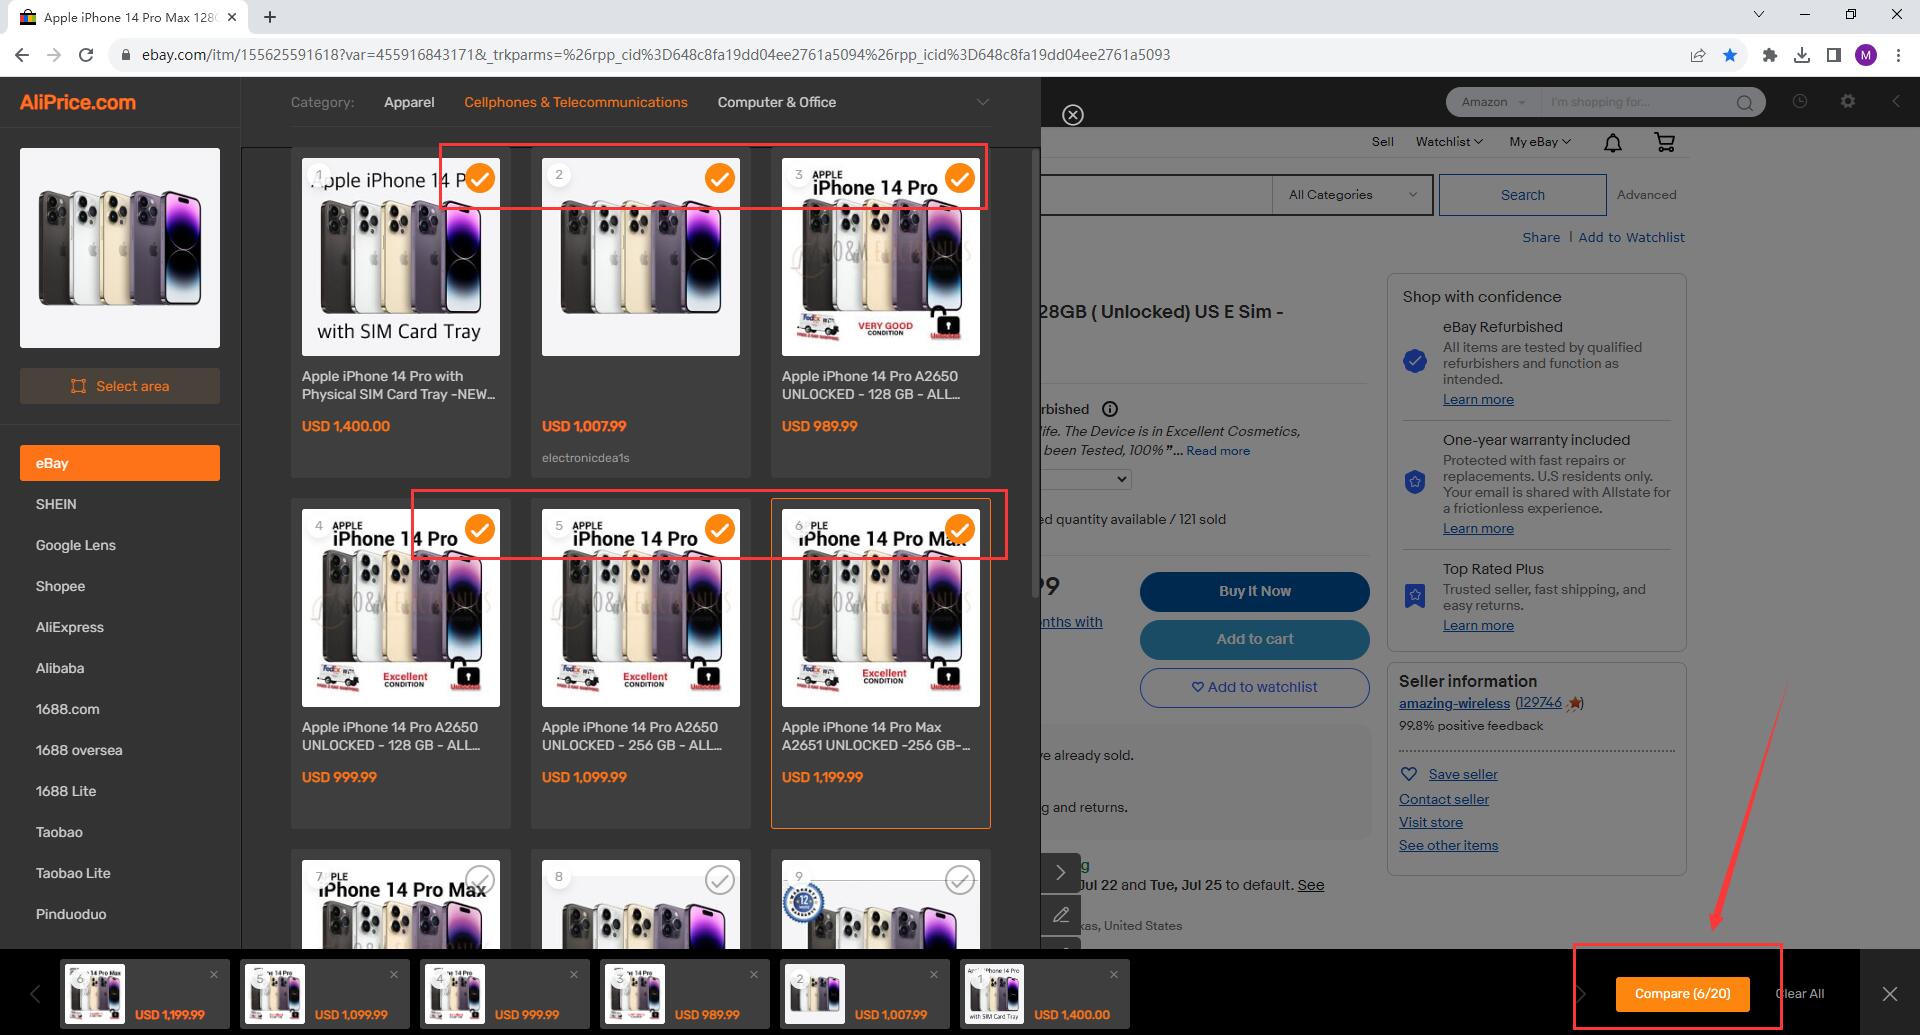Toggle Chrome side panel icon
1920x1035 pixels.
1834,55
